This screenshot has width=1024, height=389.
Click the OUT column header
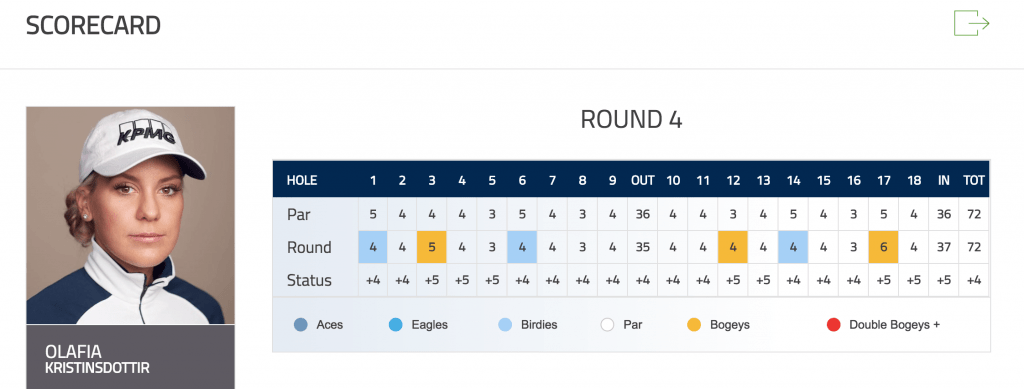(643, 180)
